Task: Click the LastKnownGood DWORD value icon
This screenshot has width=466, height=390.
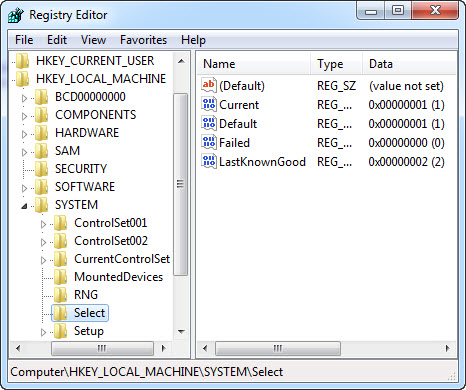Action: [209, 161]
